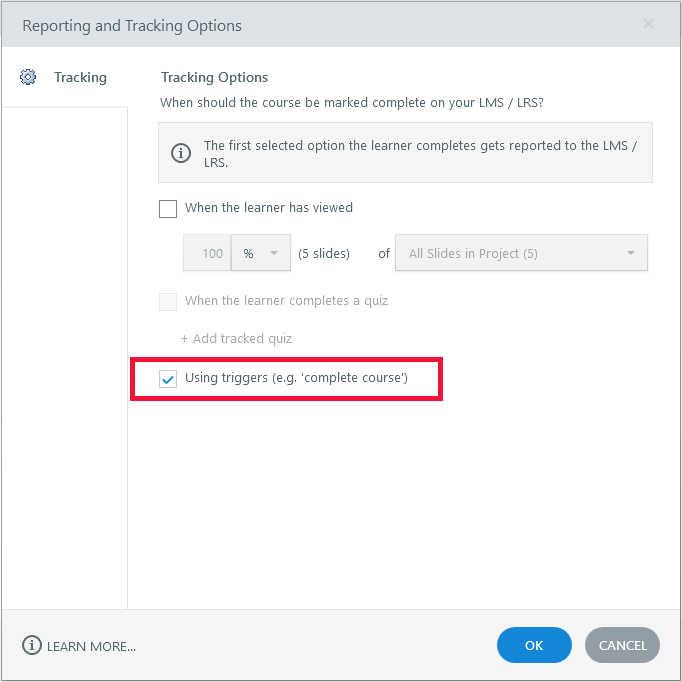This screenshot has width=682, height=682.
Task: Select the Tracking tab in the sidebar
Action: [80, 77]
